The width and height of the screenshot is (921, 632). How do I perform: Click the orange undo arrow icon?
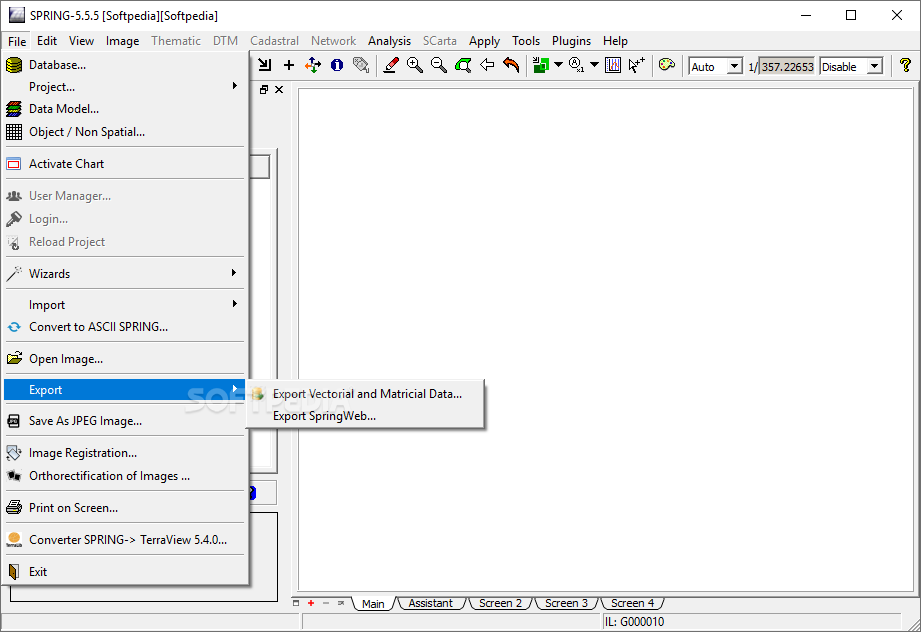[511, 65]
